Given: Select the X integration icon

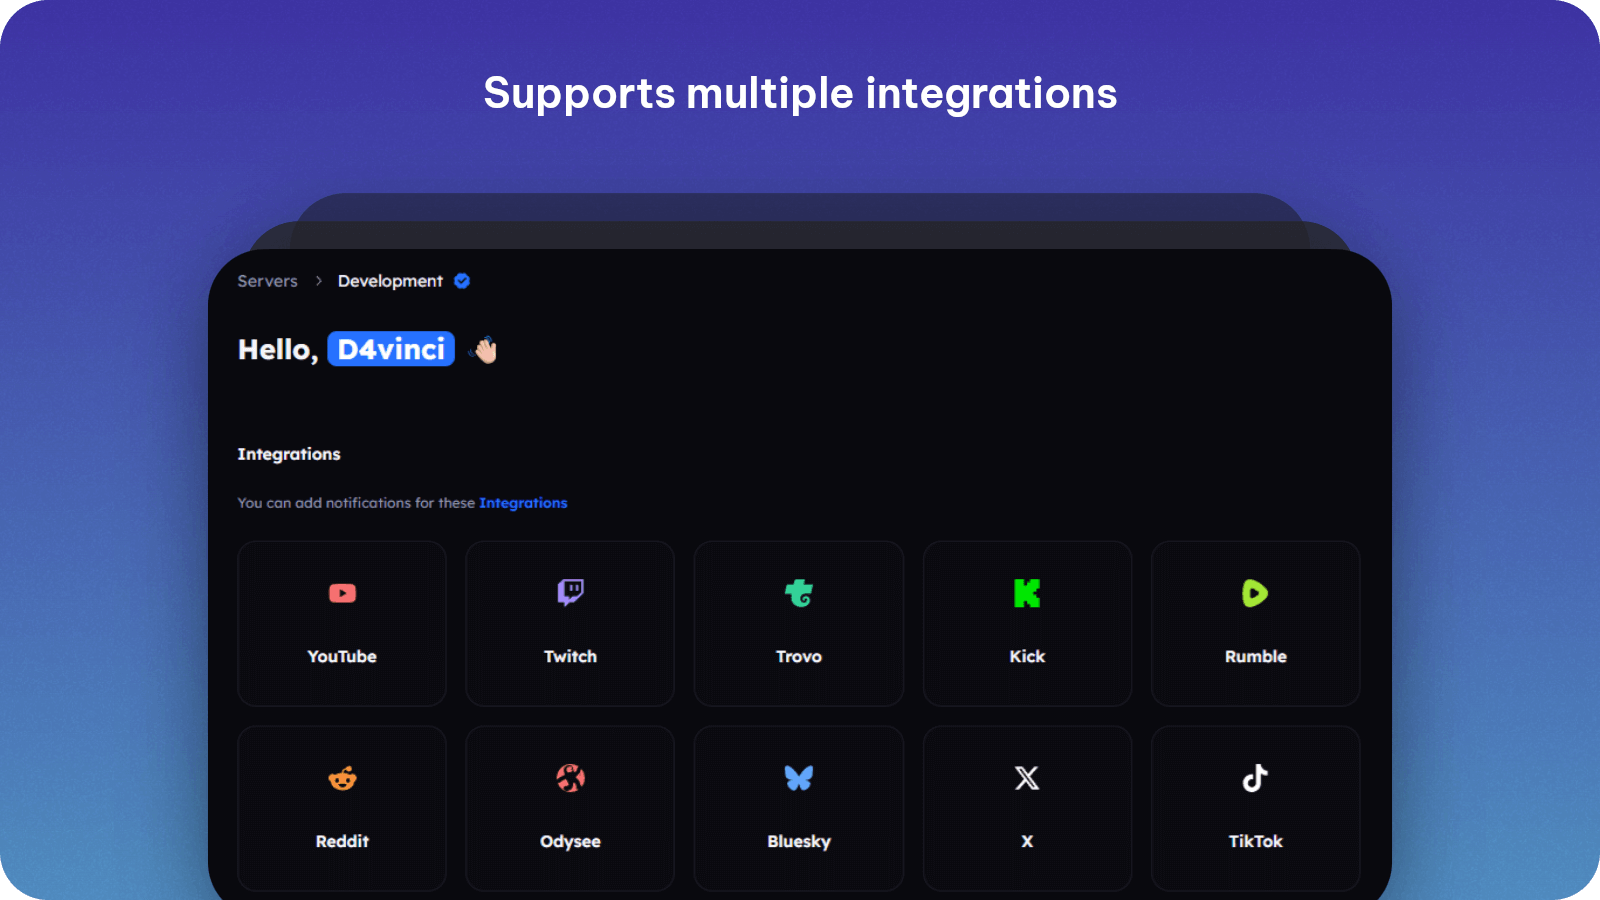Looking at the screenshot, I should [1027, 778].
